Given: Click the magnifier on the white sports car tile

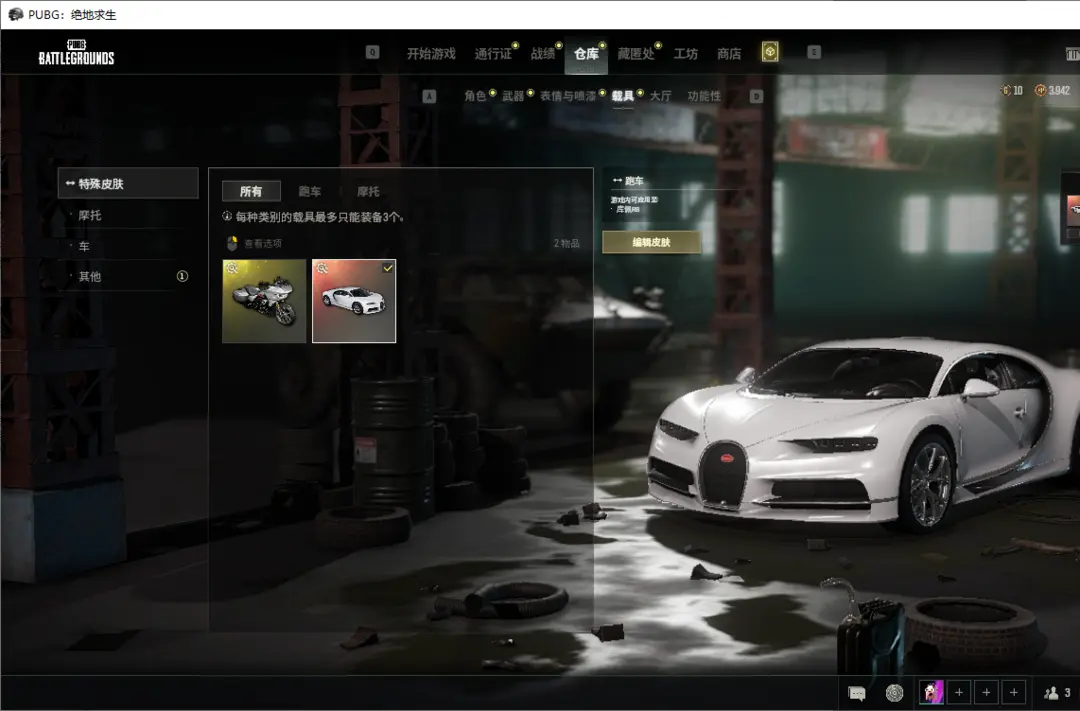Looking at the screenshot, I should coord(322,269).
